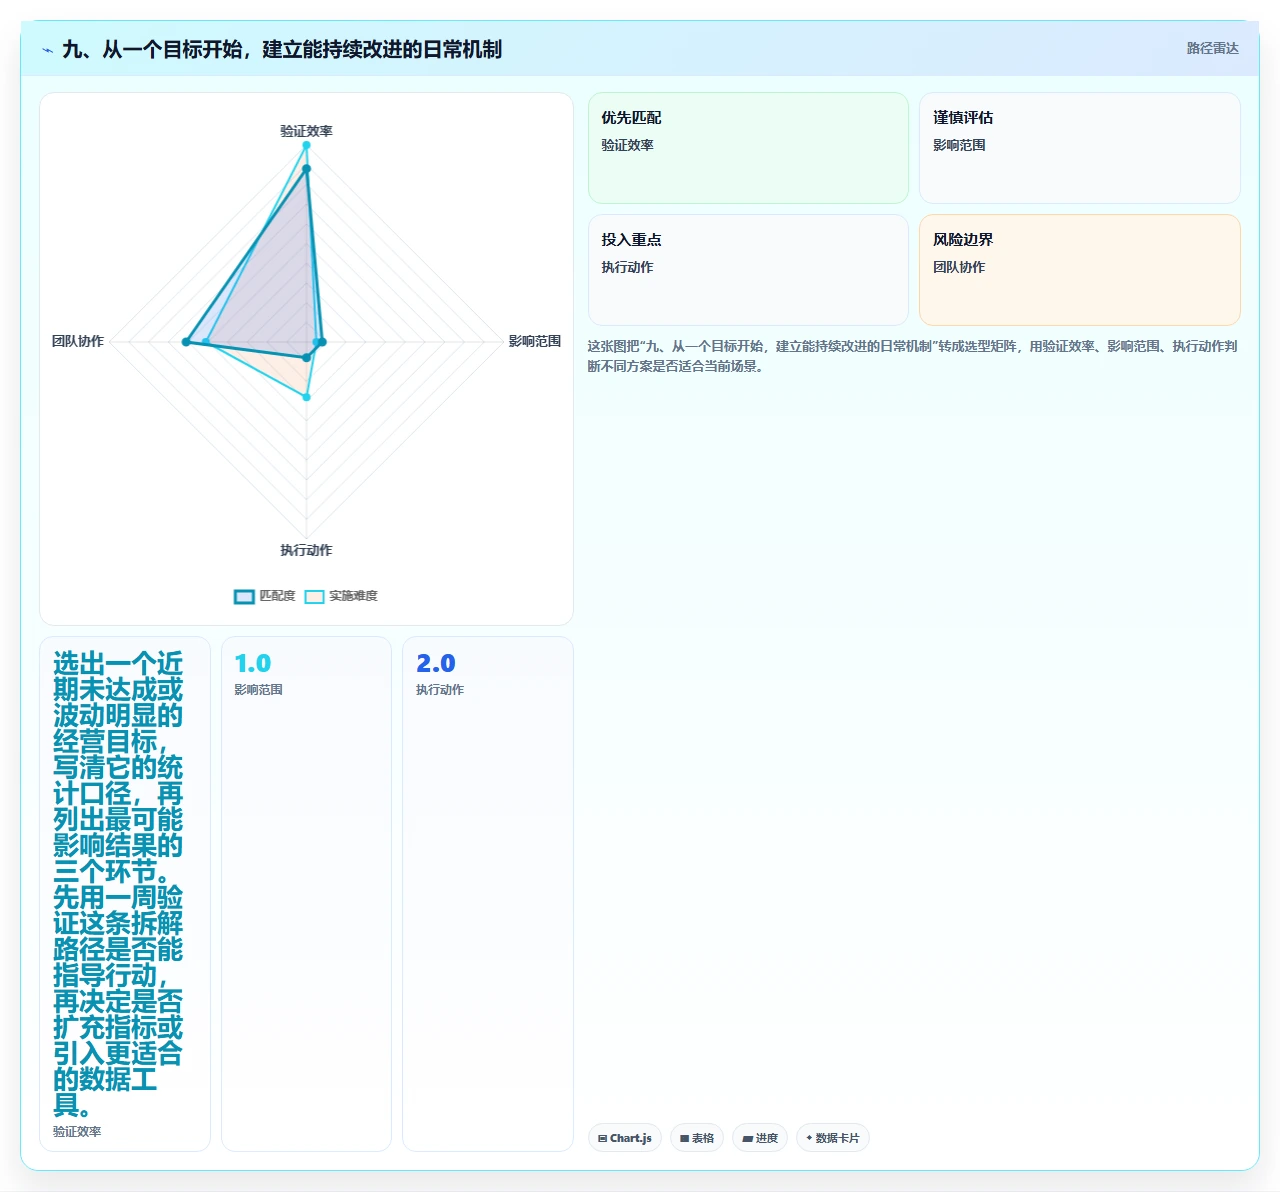Click the 表格 chip label
This screenshot has width=1280, height=1192.
[703, 1138]
